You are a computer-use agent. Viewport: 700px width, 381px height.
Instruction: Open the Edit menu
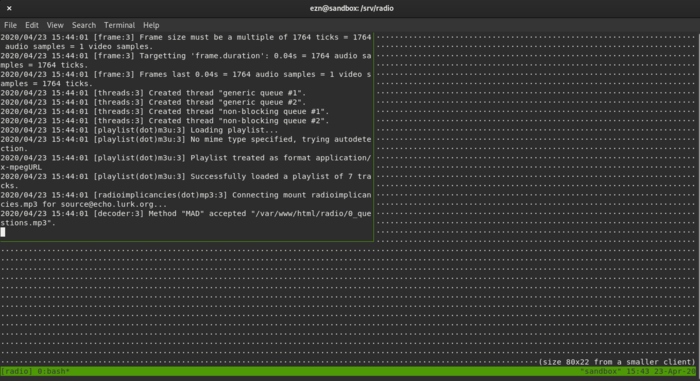pyautogui.click(x=31, y=25)
